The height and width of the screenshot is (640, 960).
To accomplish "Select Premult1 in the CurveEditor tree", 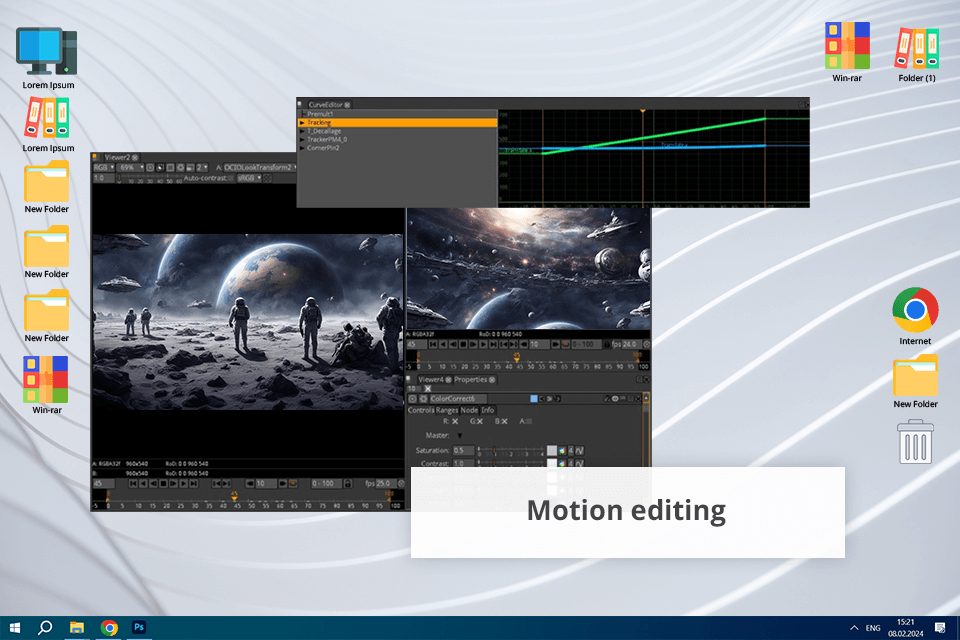I will coord(320,114).
